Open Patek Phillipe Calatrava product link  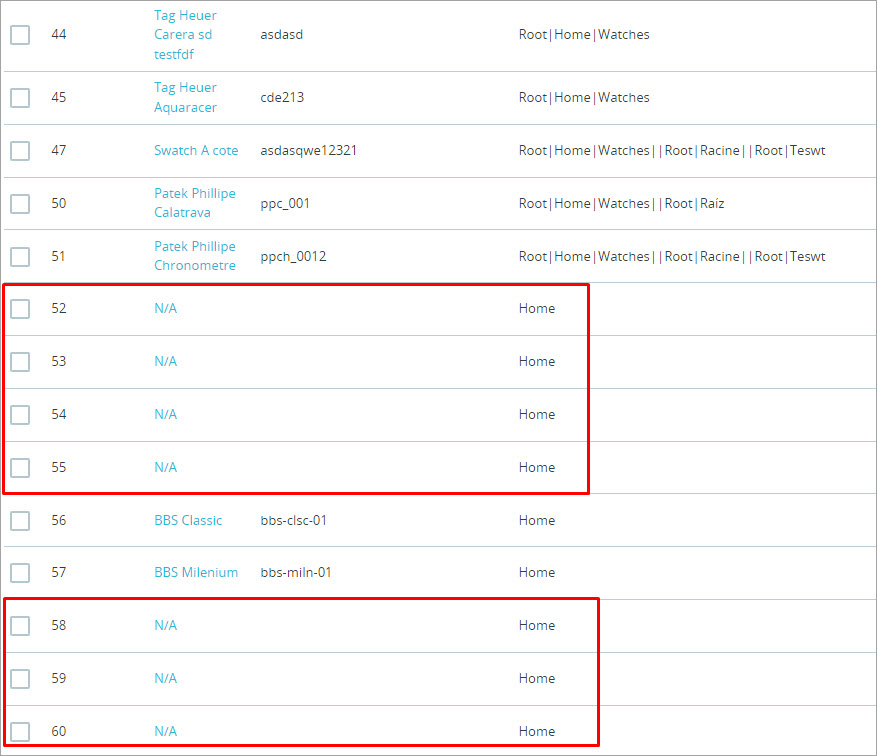[x=195, y=203]
